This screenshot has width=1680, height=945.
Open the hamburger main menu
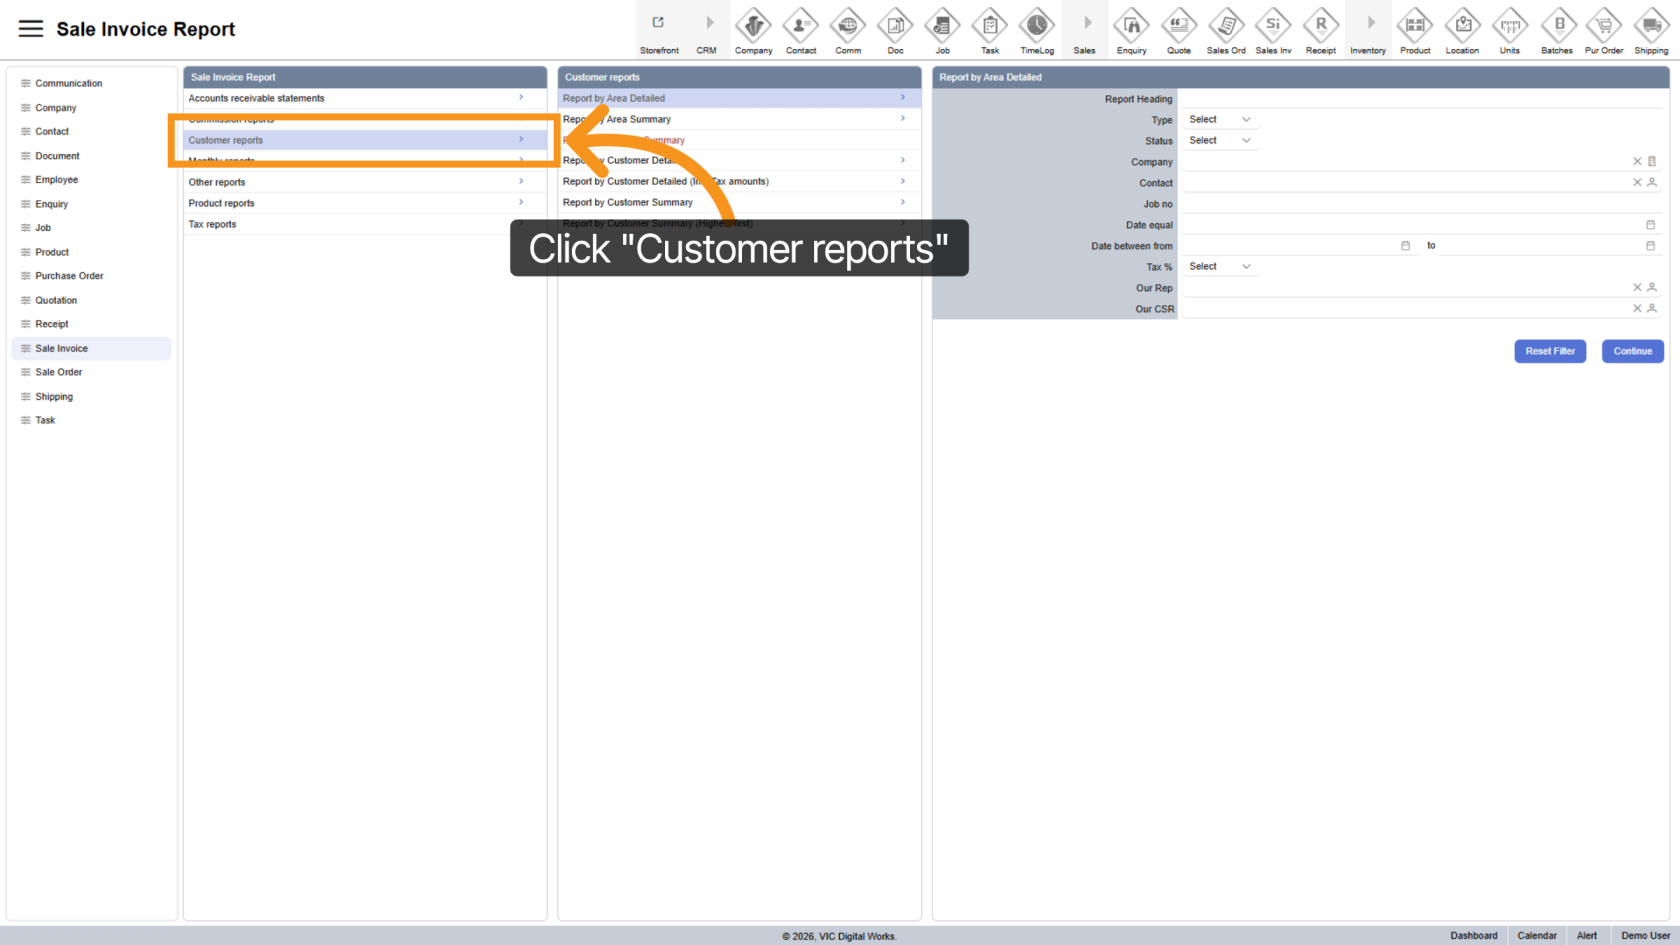[31, 29]
